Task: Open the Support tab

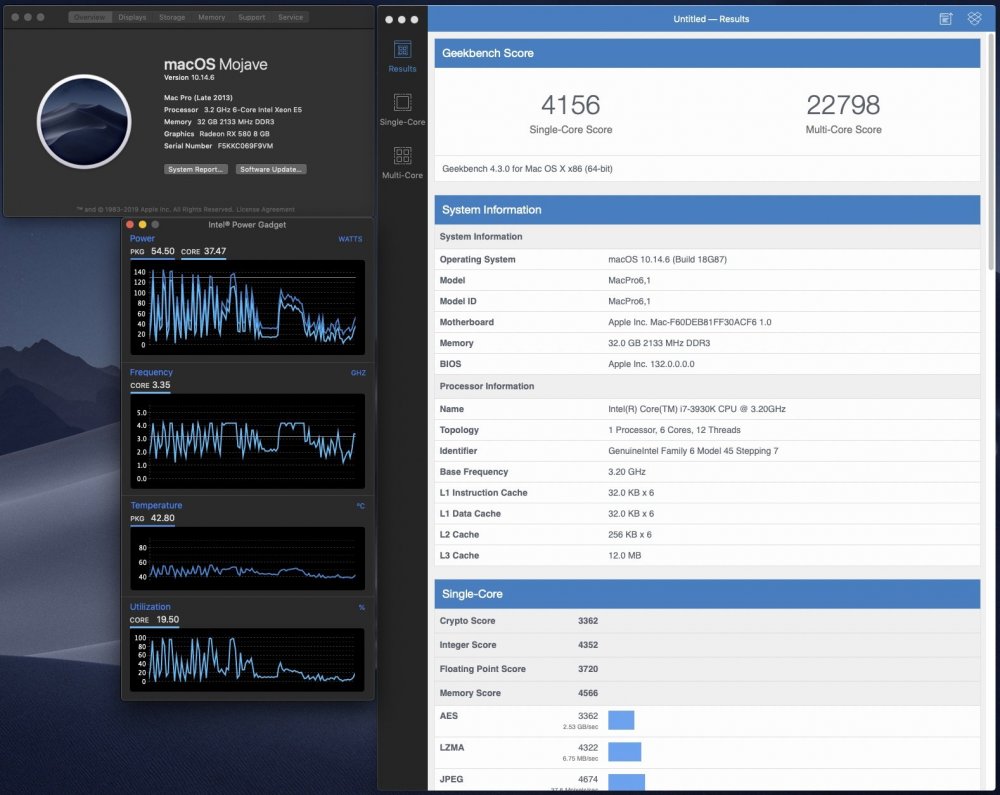Action: point(252,17)
